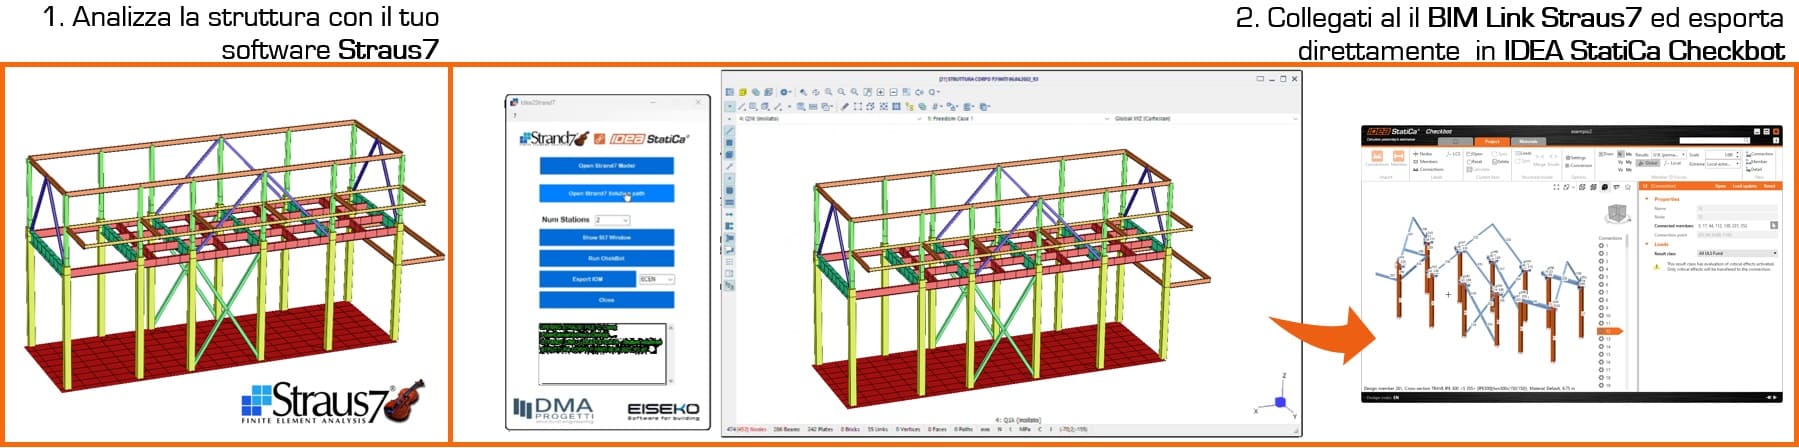Toggle plate element selection in Straus7 left toolbar
Image resolution: width=1799 pixels, height=448 pixels.
(x=729, y=142)
